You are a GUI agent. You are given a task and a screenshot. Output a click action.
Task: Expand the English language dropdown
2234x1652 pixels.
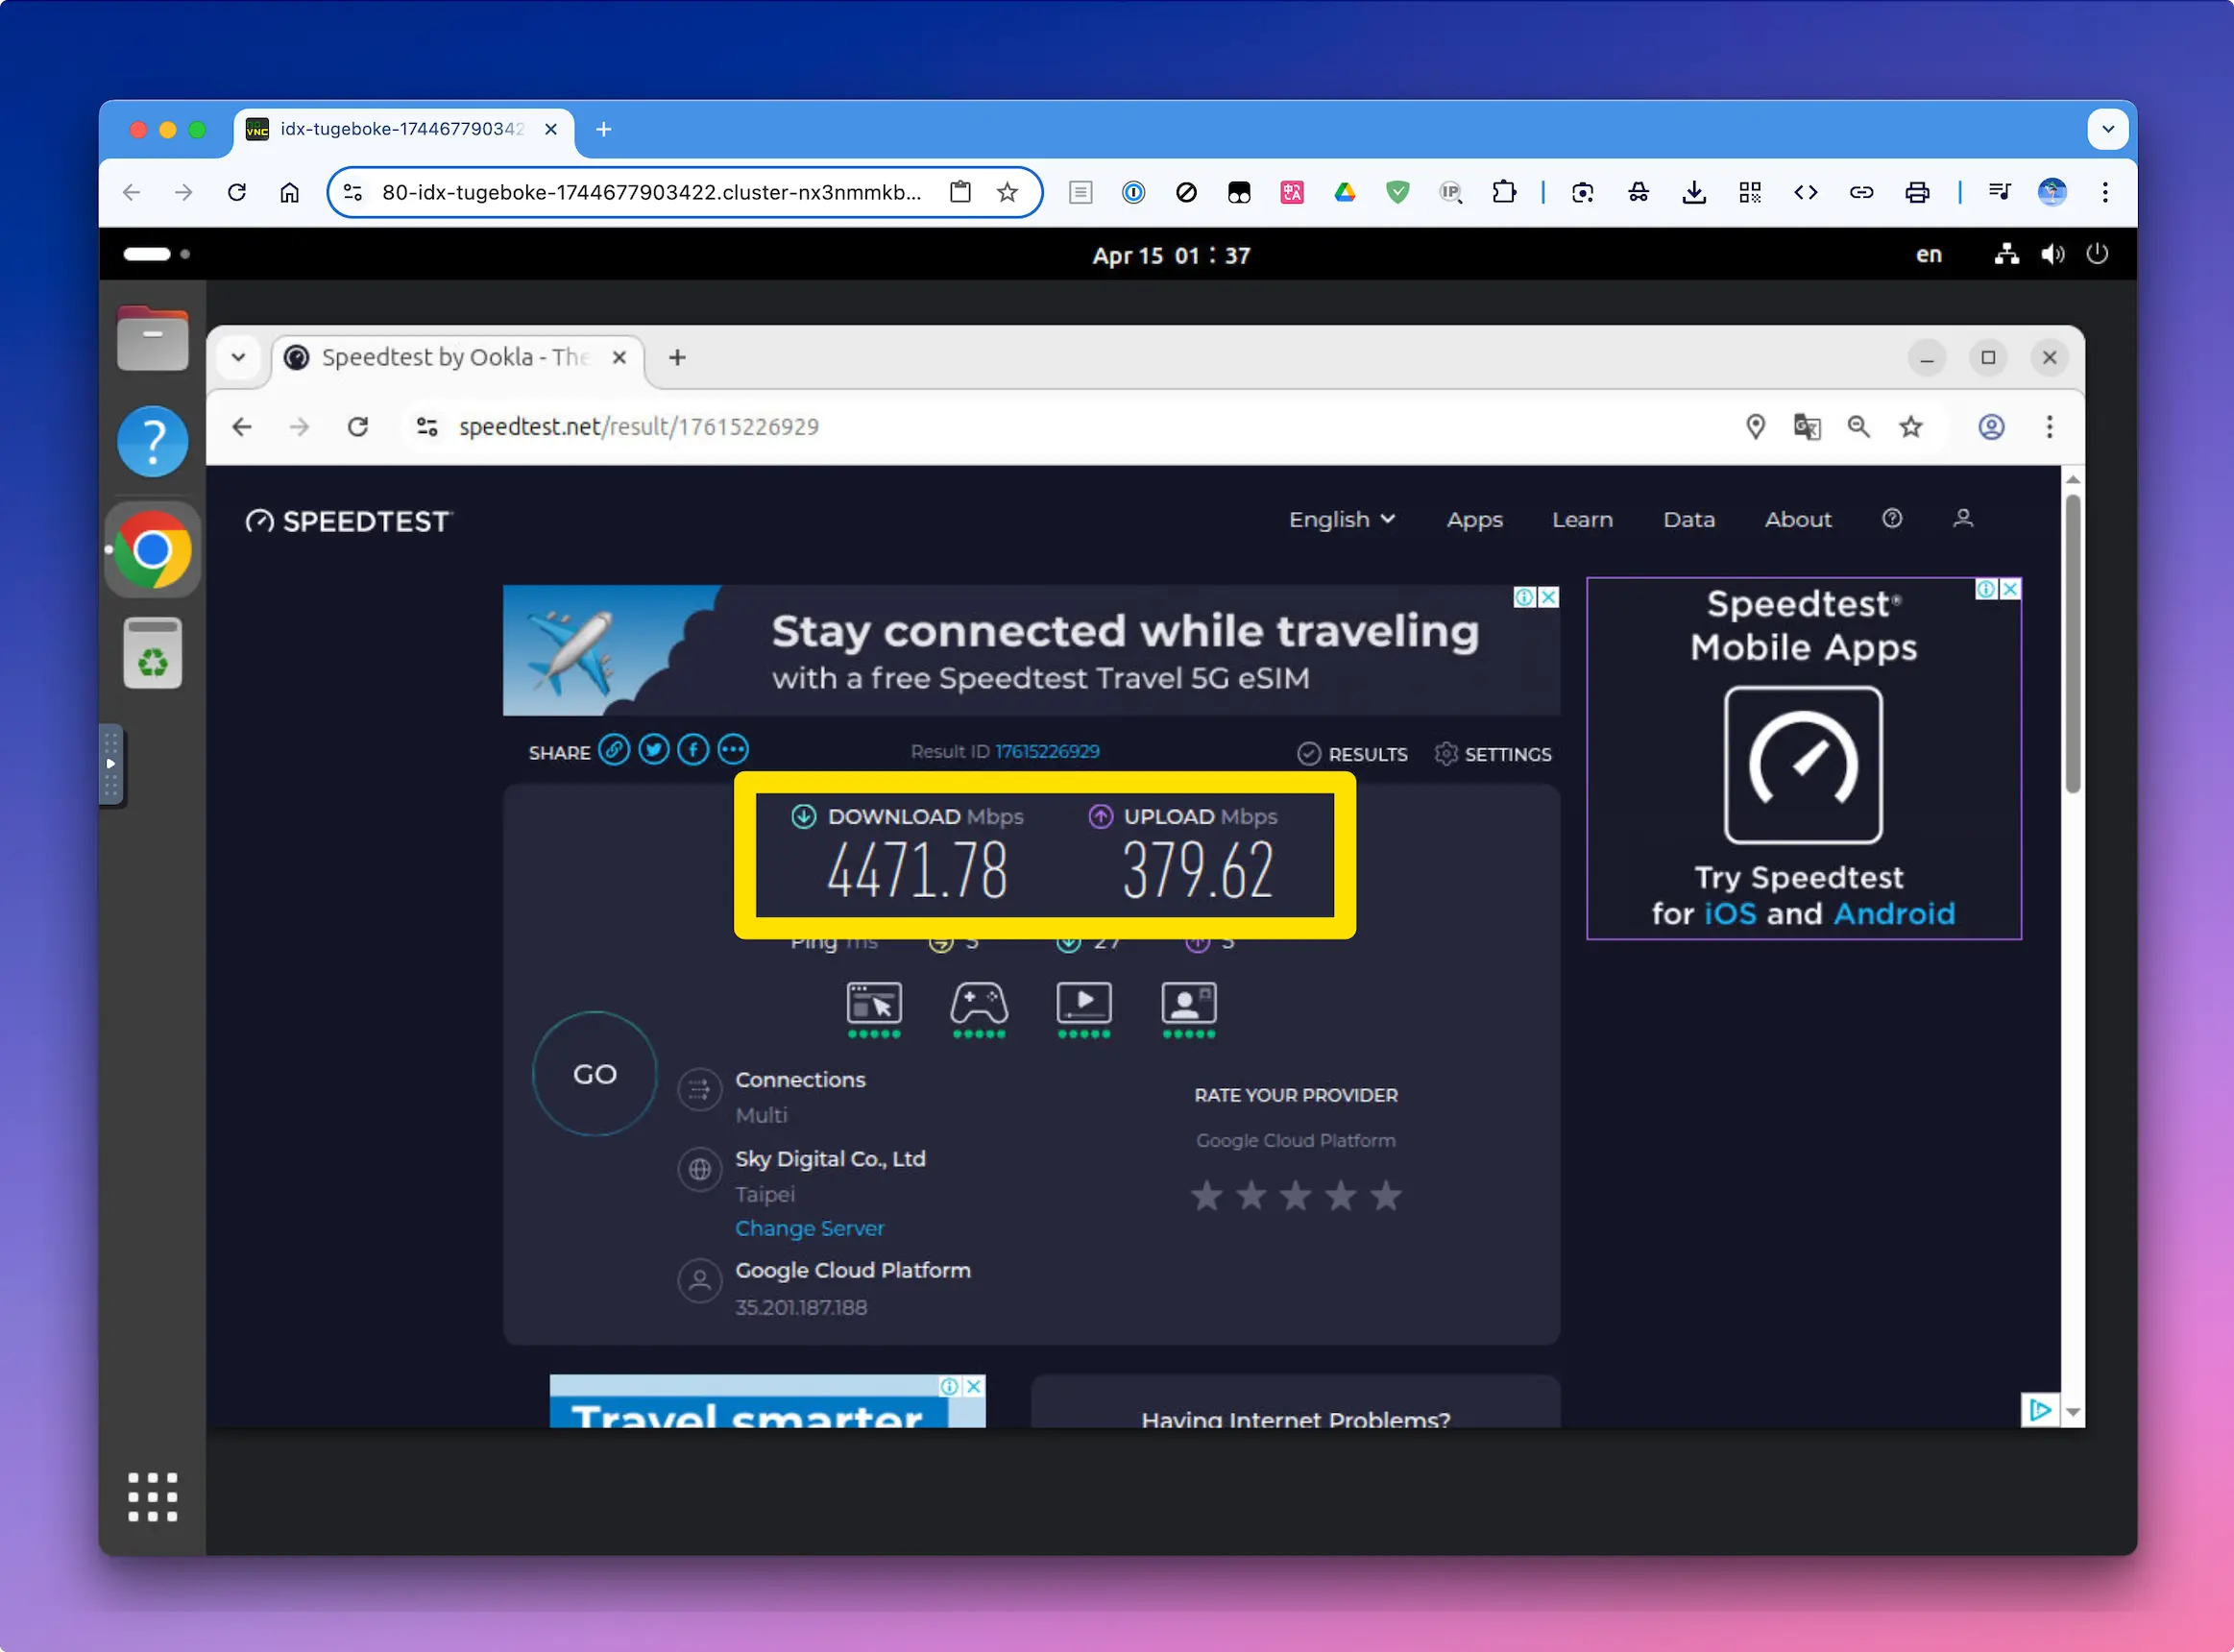1342,519
